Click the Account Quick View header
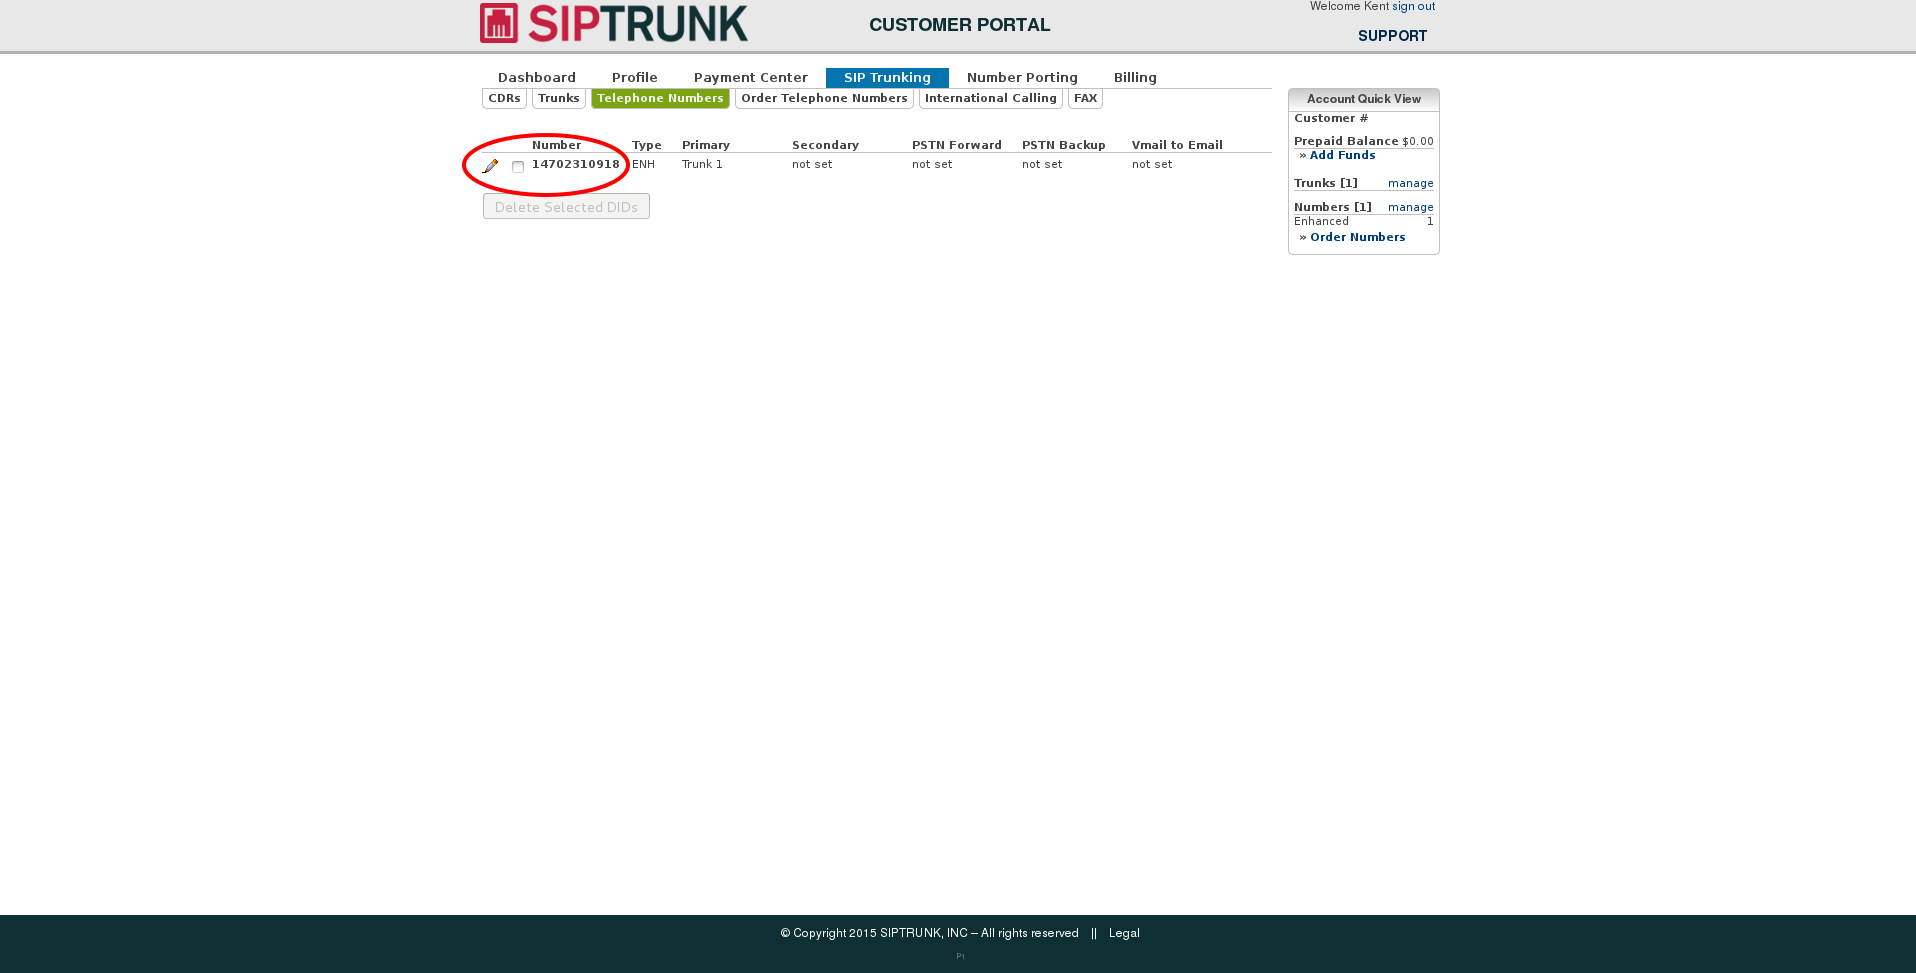This screenshot has height=973, width=1916. click(x=1364, y=99)
